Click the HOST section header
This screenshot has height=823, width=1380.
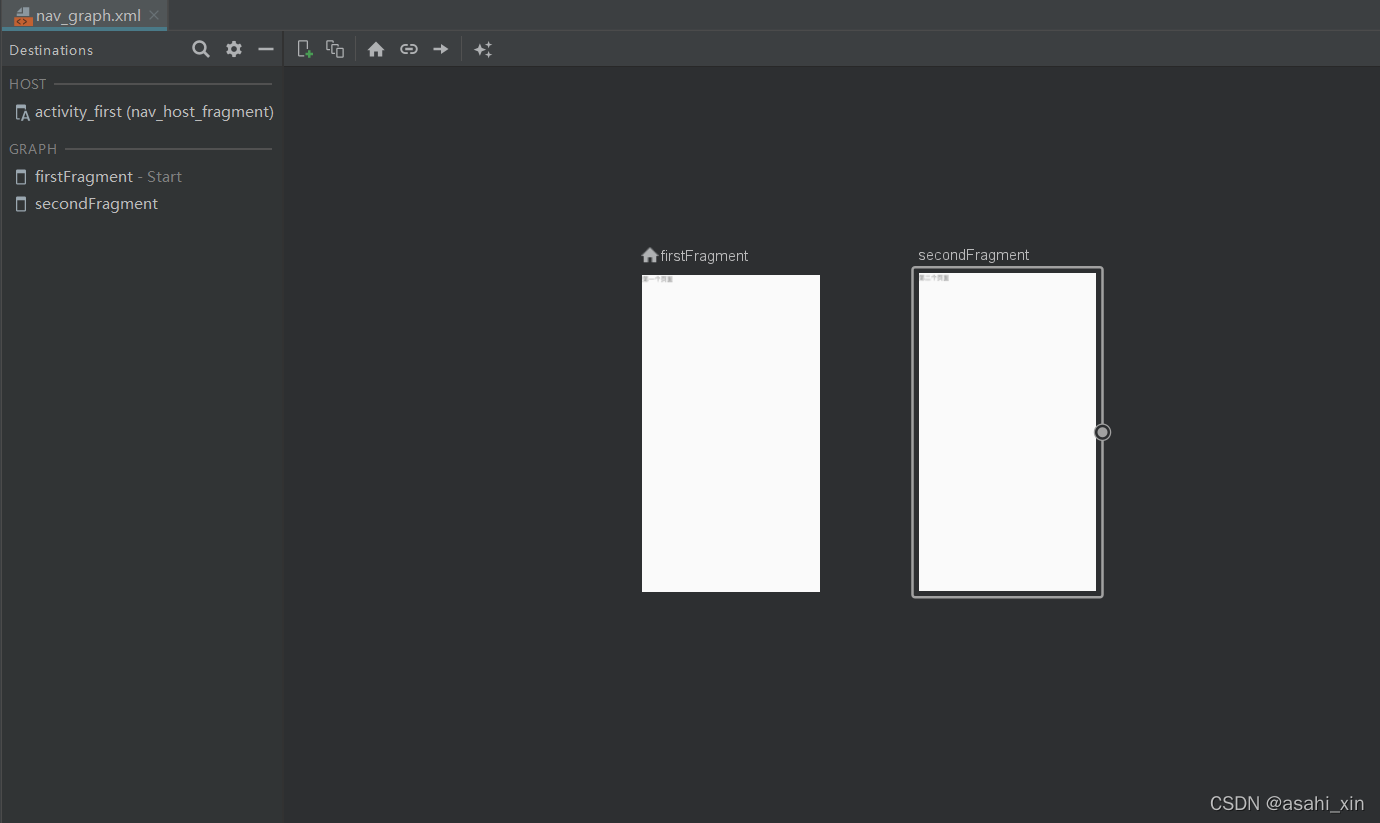(x=28, y=84)
